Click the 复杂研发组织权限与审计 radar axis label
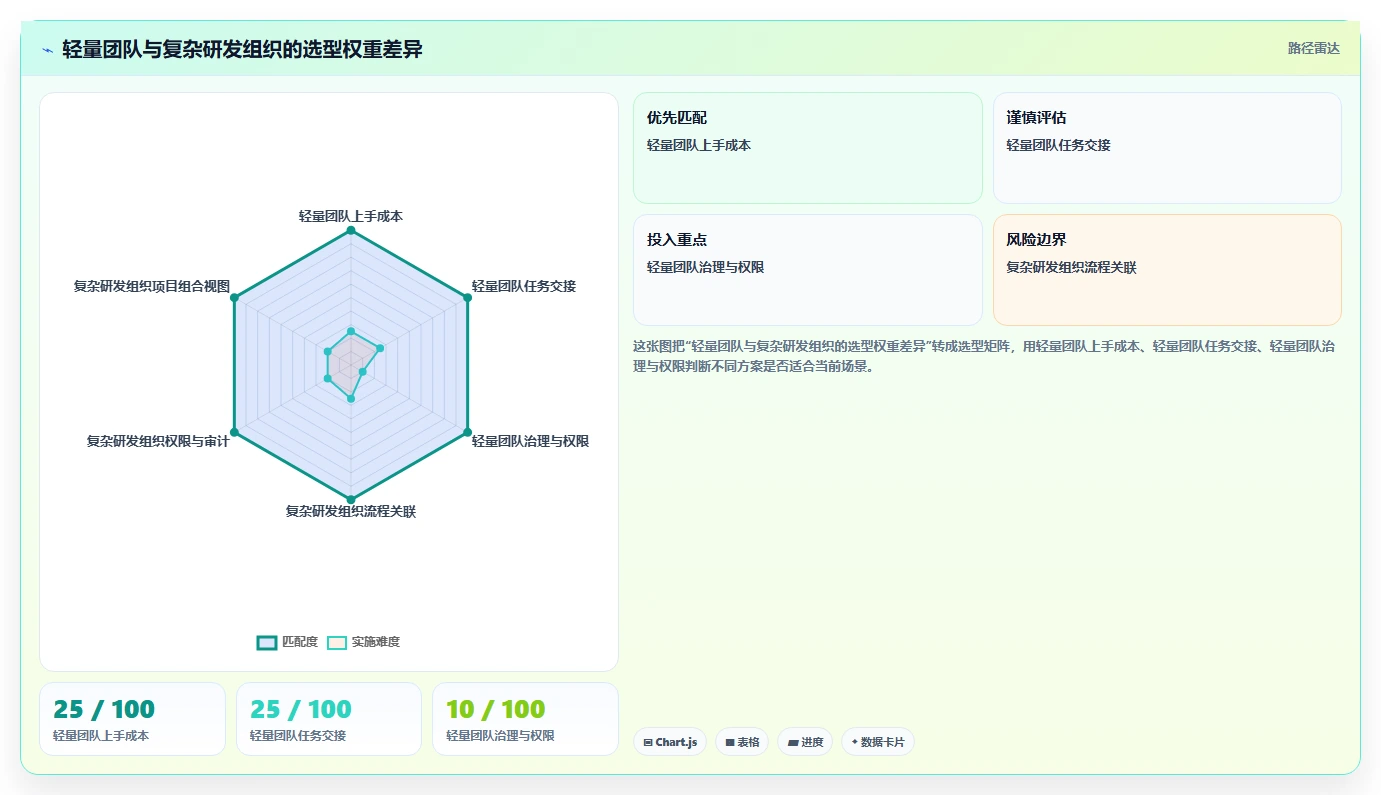This screenshot has height=795, width=1381. (158, 441)
